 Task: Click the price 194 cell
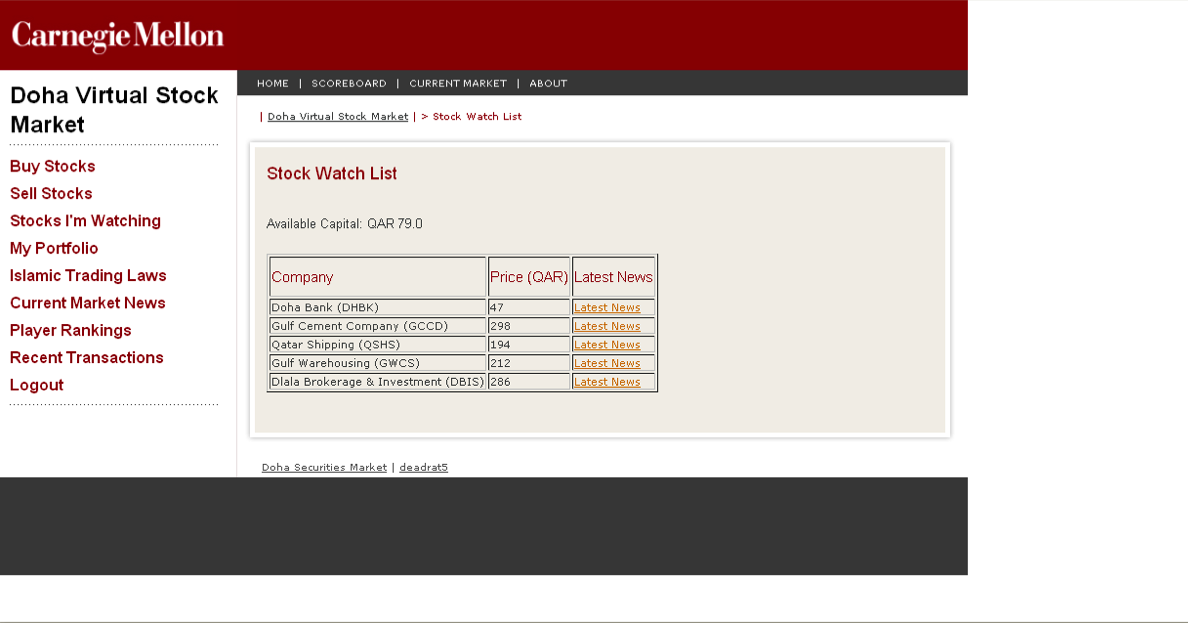[529, 344]
